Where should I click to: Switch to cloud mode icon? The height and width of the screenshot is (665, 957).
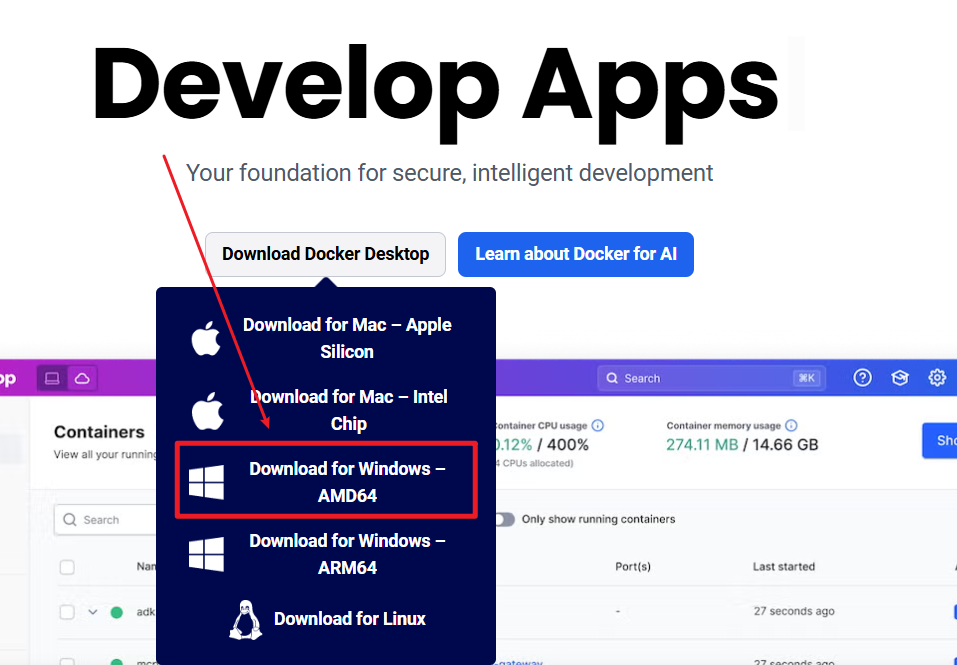pos(82,378)
